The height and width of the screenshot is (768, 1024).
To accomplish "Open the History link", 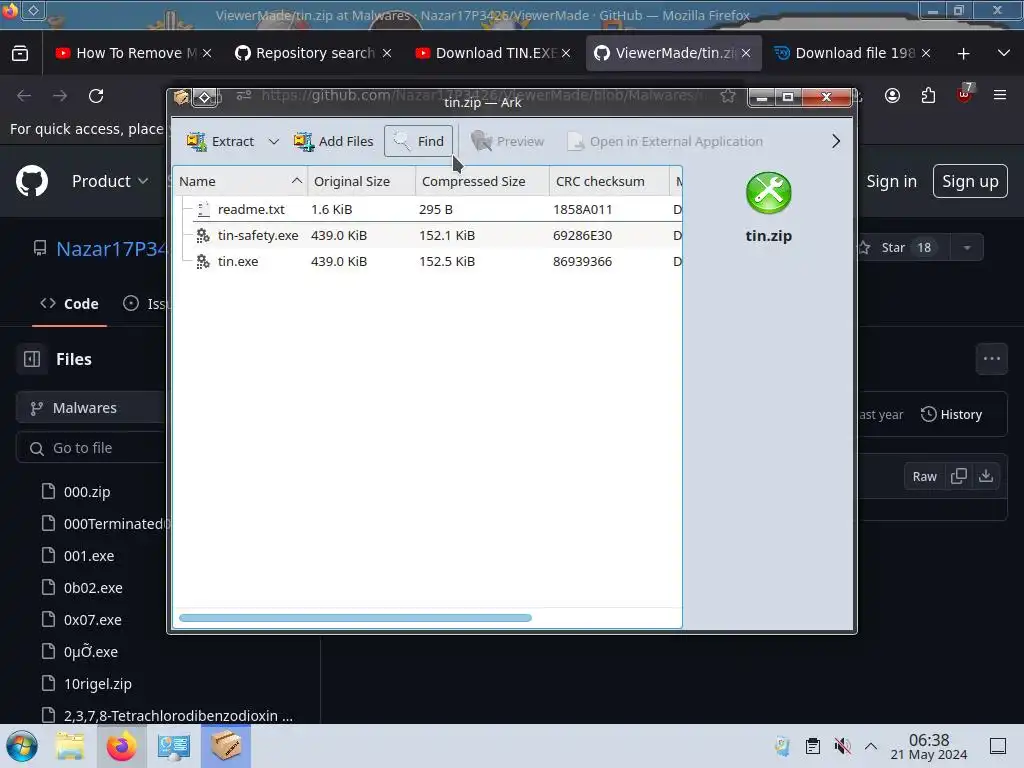I will (952, 414).
